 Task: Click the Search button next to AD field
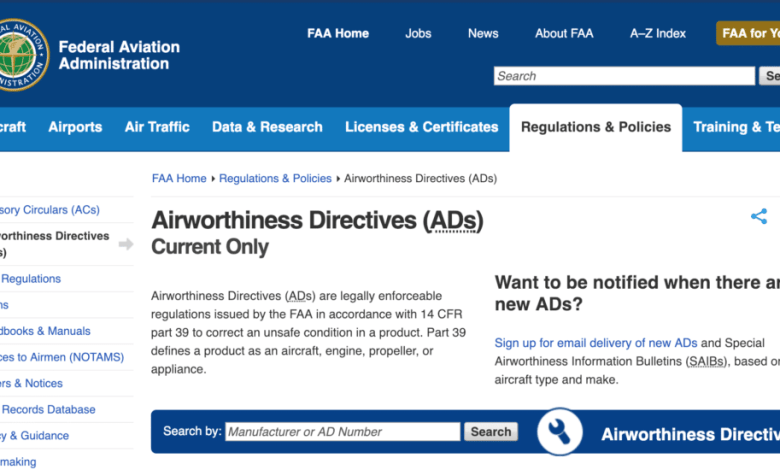coord(491,432)
